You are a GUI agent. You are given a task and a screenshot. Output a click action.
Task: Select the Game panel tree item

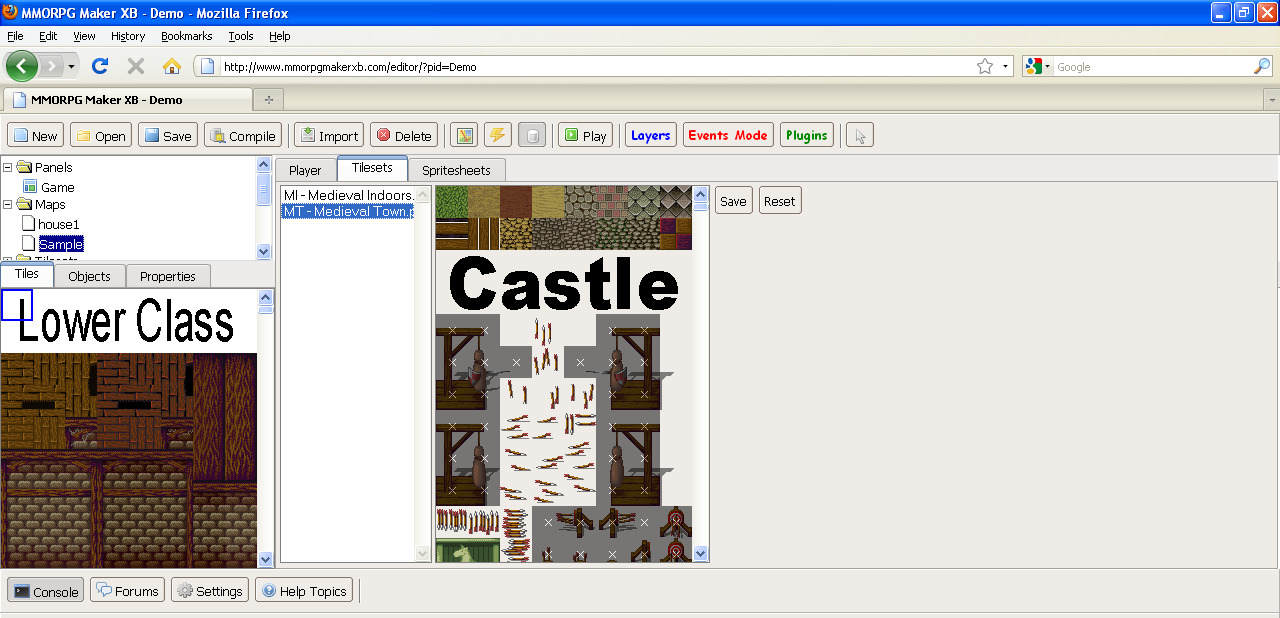(x=58, y=187)
